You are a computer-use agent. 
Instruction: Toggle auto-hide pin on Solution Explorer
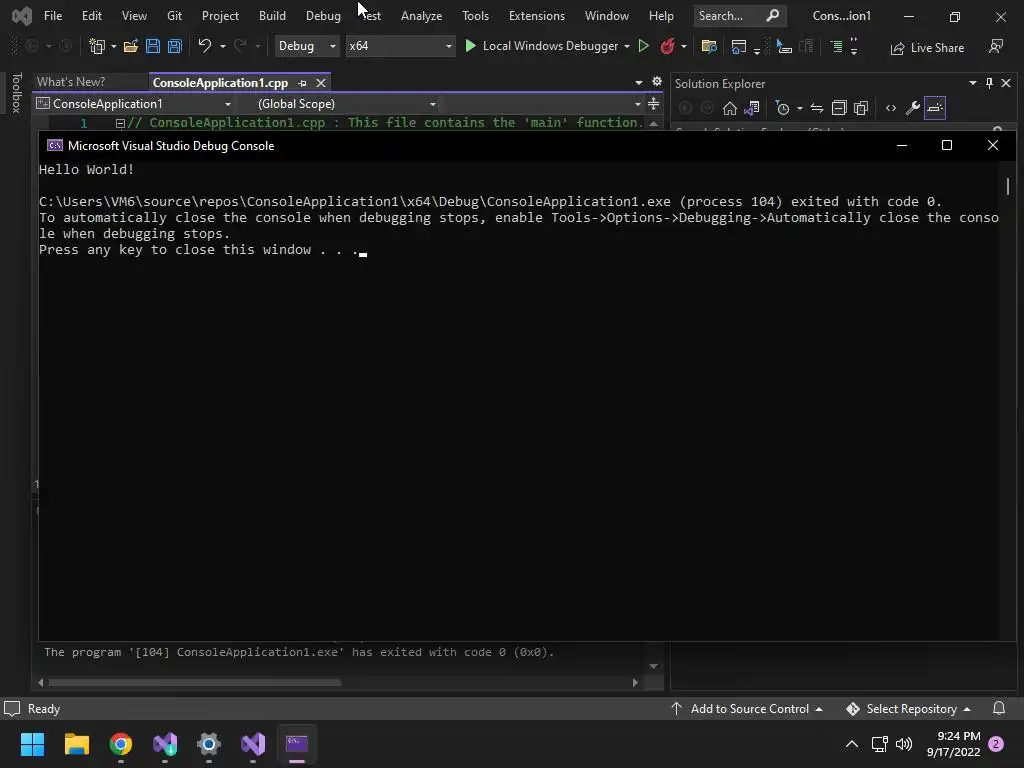point(989,83)
